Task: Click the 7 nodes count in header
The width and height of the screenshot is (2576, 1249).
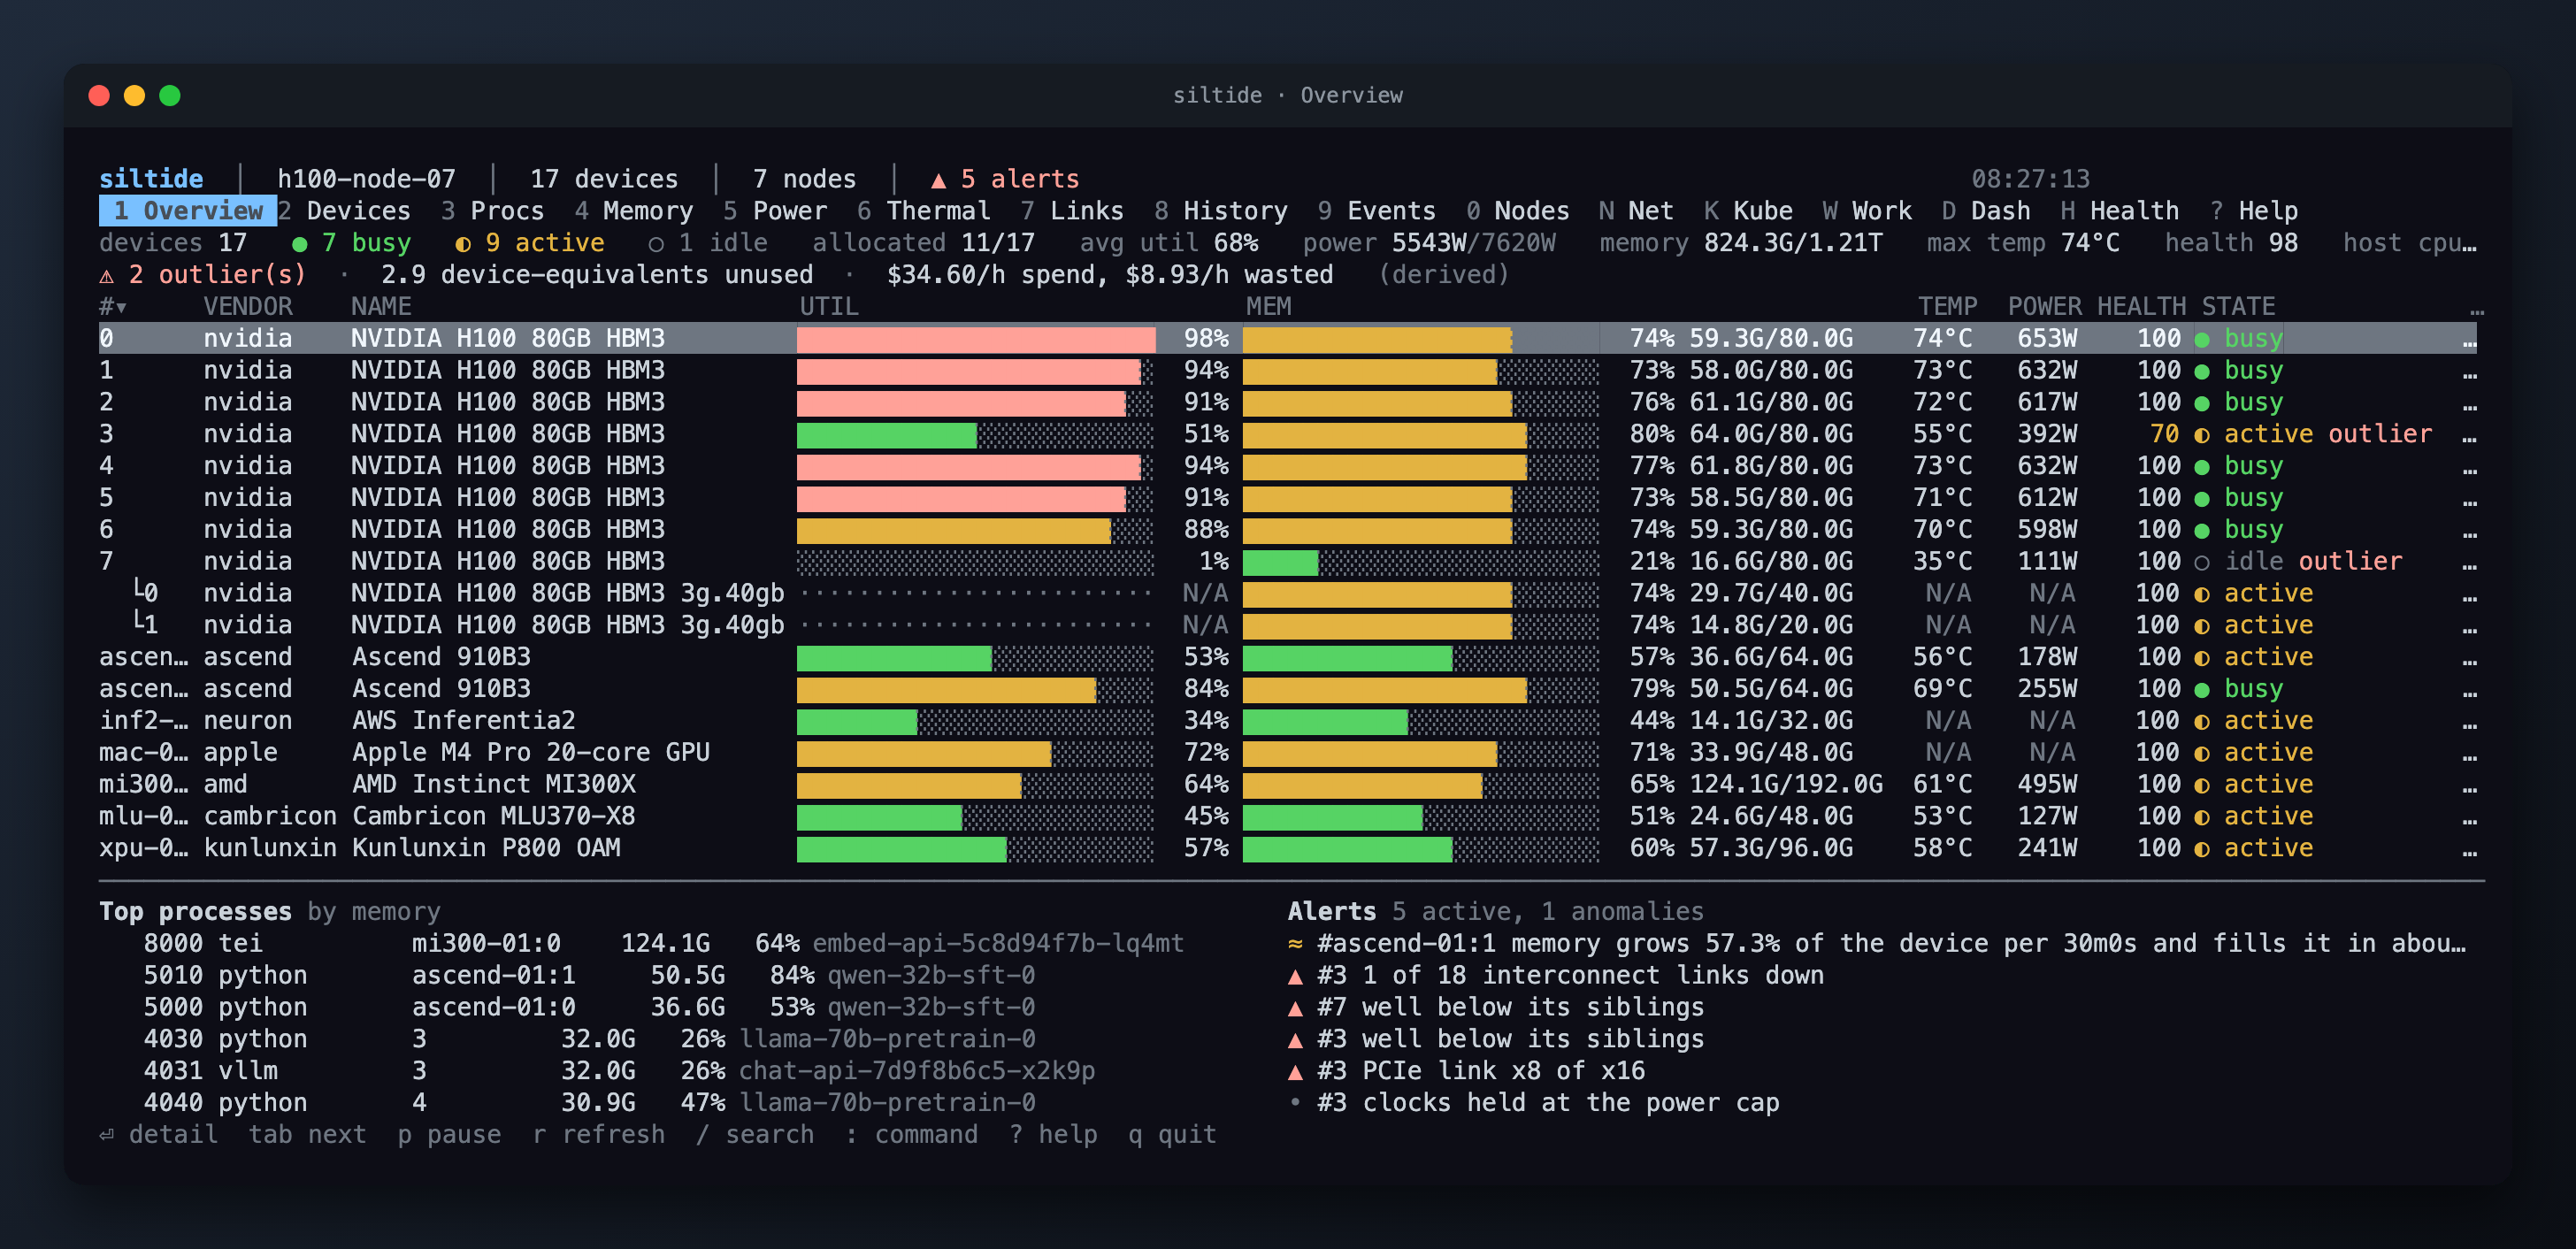Action: pos(805,179)
